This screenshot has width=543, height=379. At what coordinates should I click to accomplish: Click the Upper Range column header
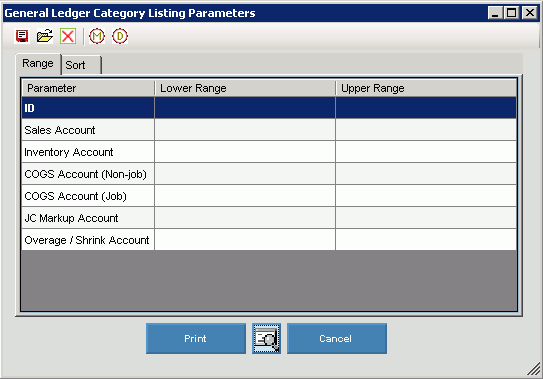(x=426, y=88)
